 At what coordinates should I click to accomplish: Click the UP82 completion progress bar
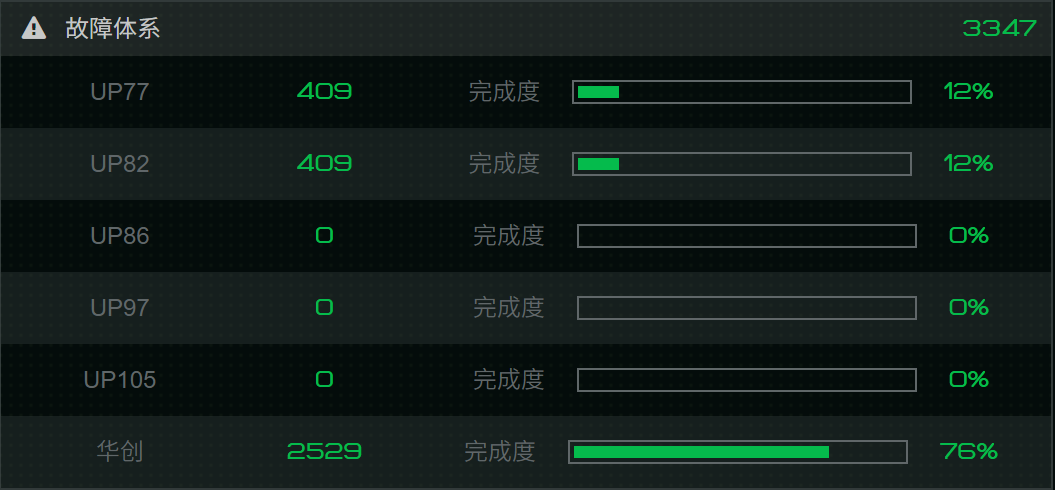click(741, 164)
